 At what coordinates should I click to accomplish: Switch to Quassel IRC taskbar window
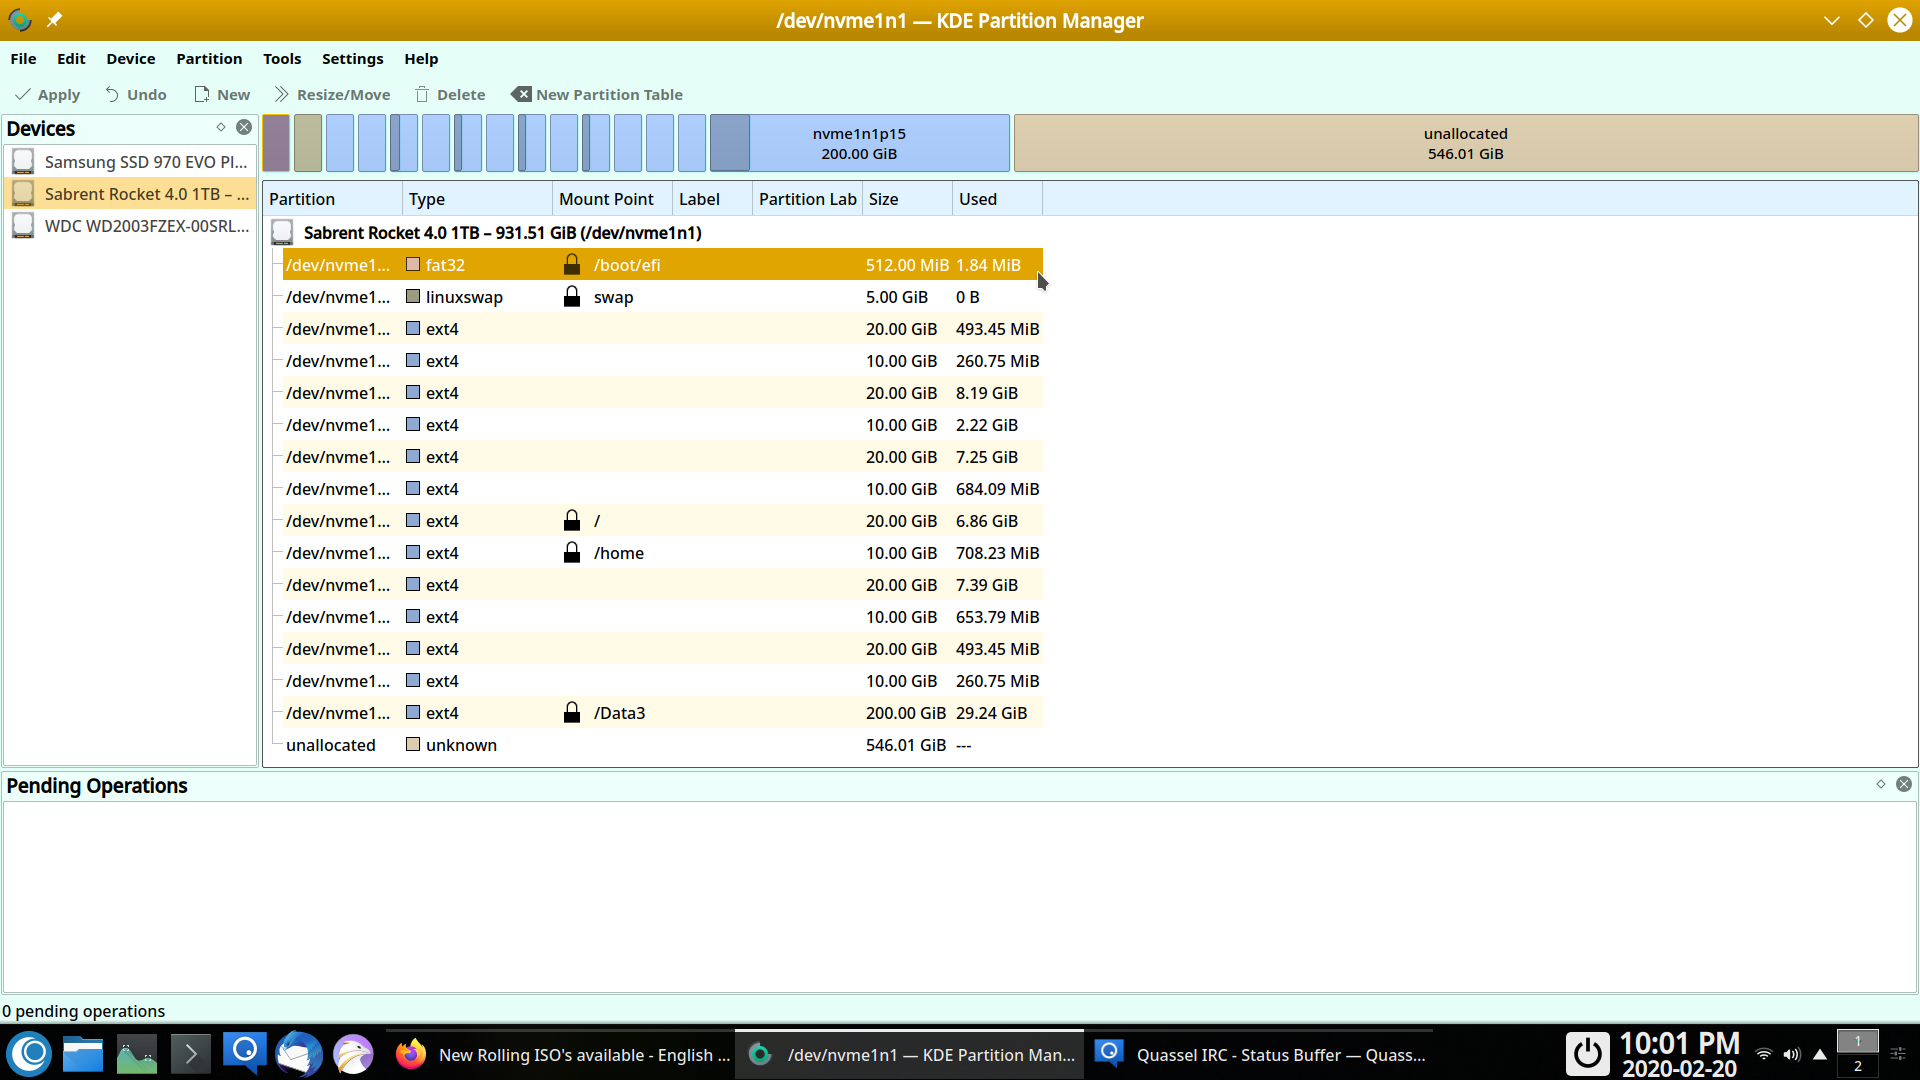click(x=1259, y=1054)
